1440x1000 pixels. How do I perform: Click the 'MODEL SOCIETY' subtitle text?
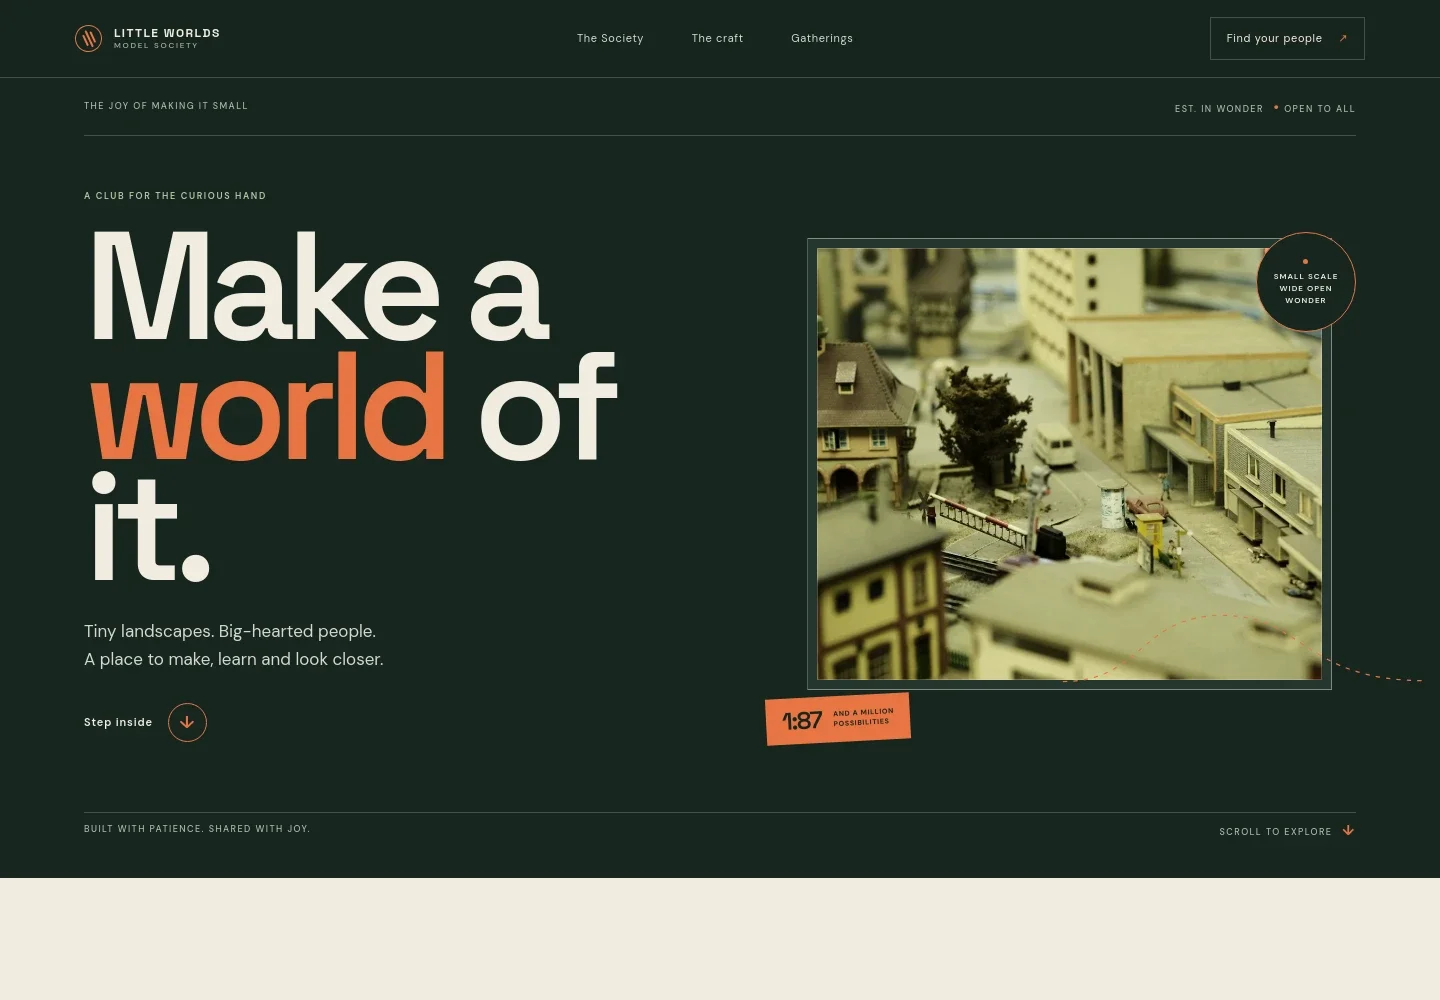point(156,46)
